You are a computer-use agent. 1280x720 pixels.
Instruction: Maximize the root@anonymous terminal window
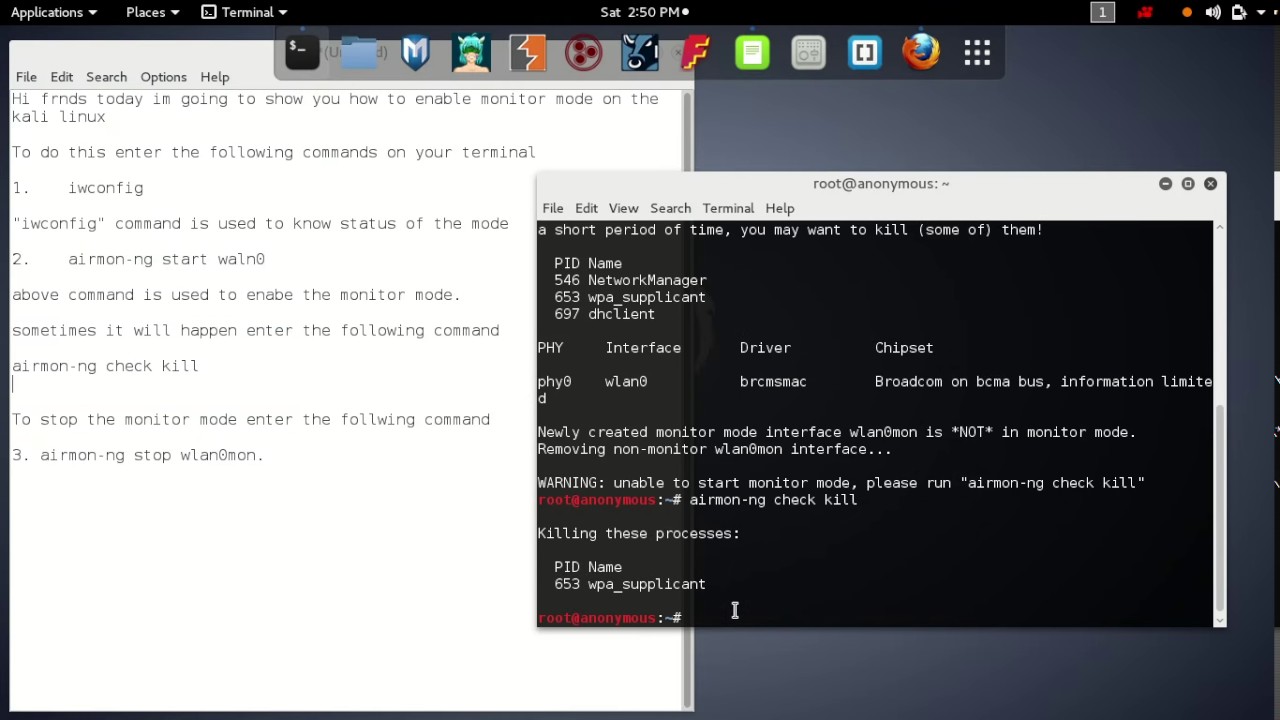(x=1188, y=184)
